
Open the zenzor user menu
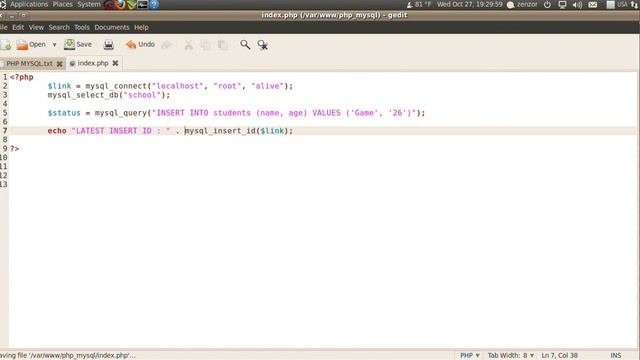click(x=522, y=4)
